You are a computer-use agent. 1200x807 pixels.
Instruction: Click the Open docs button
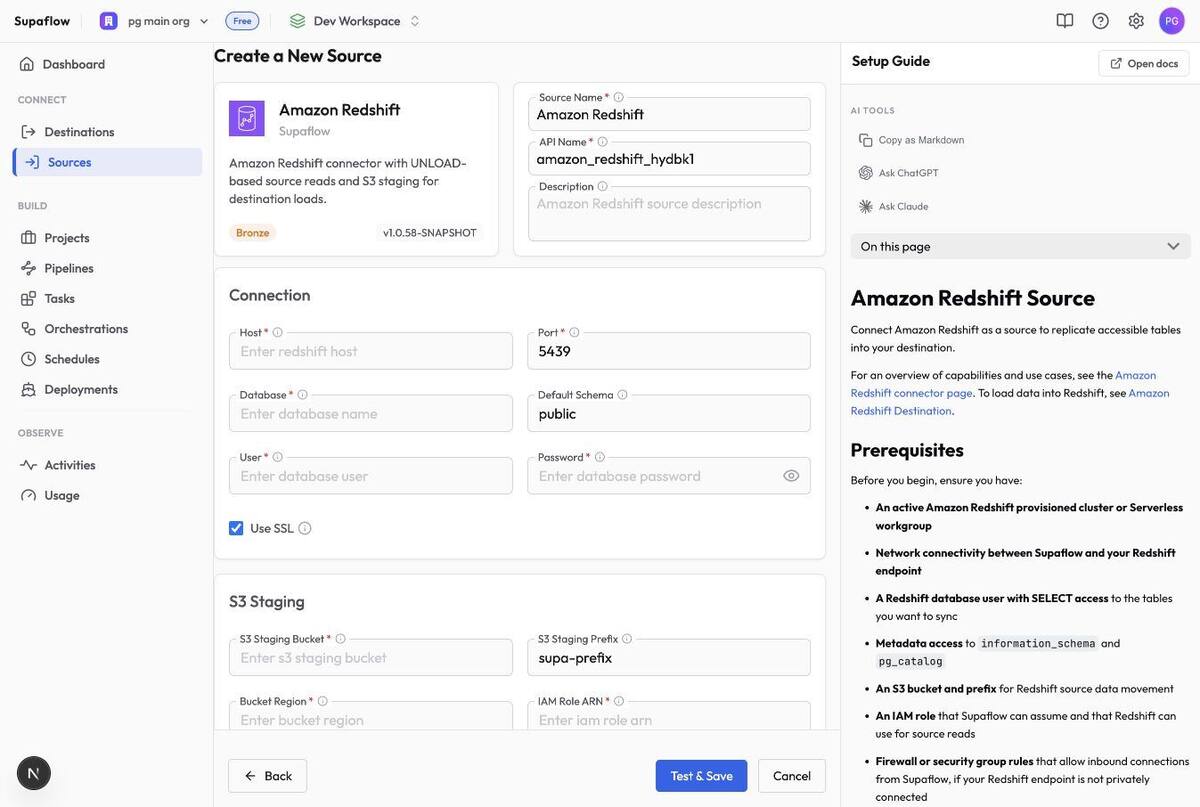coord(1144,63)
